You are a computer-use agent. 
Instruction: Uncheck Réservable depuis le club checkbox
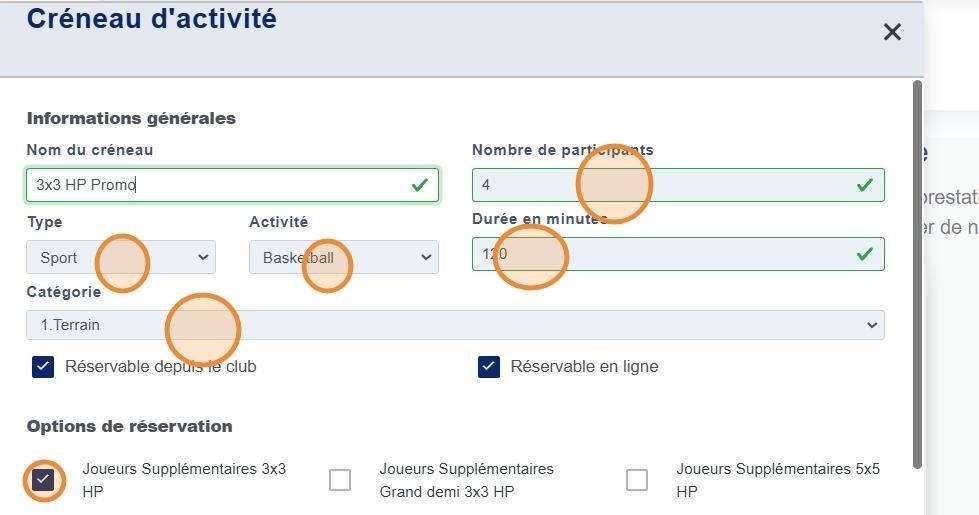43,367
